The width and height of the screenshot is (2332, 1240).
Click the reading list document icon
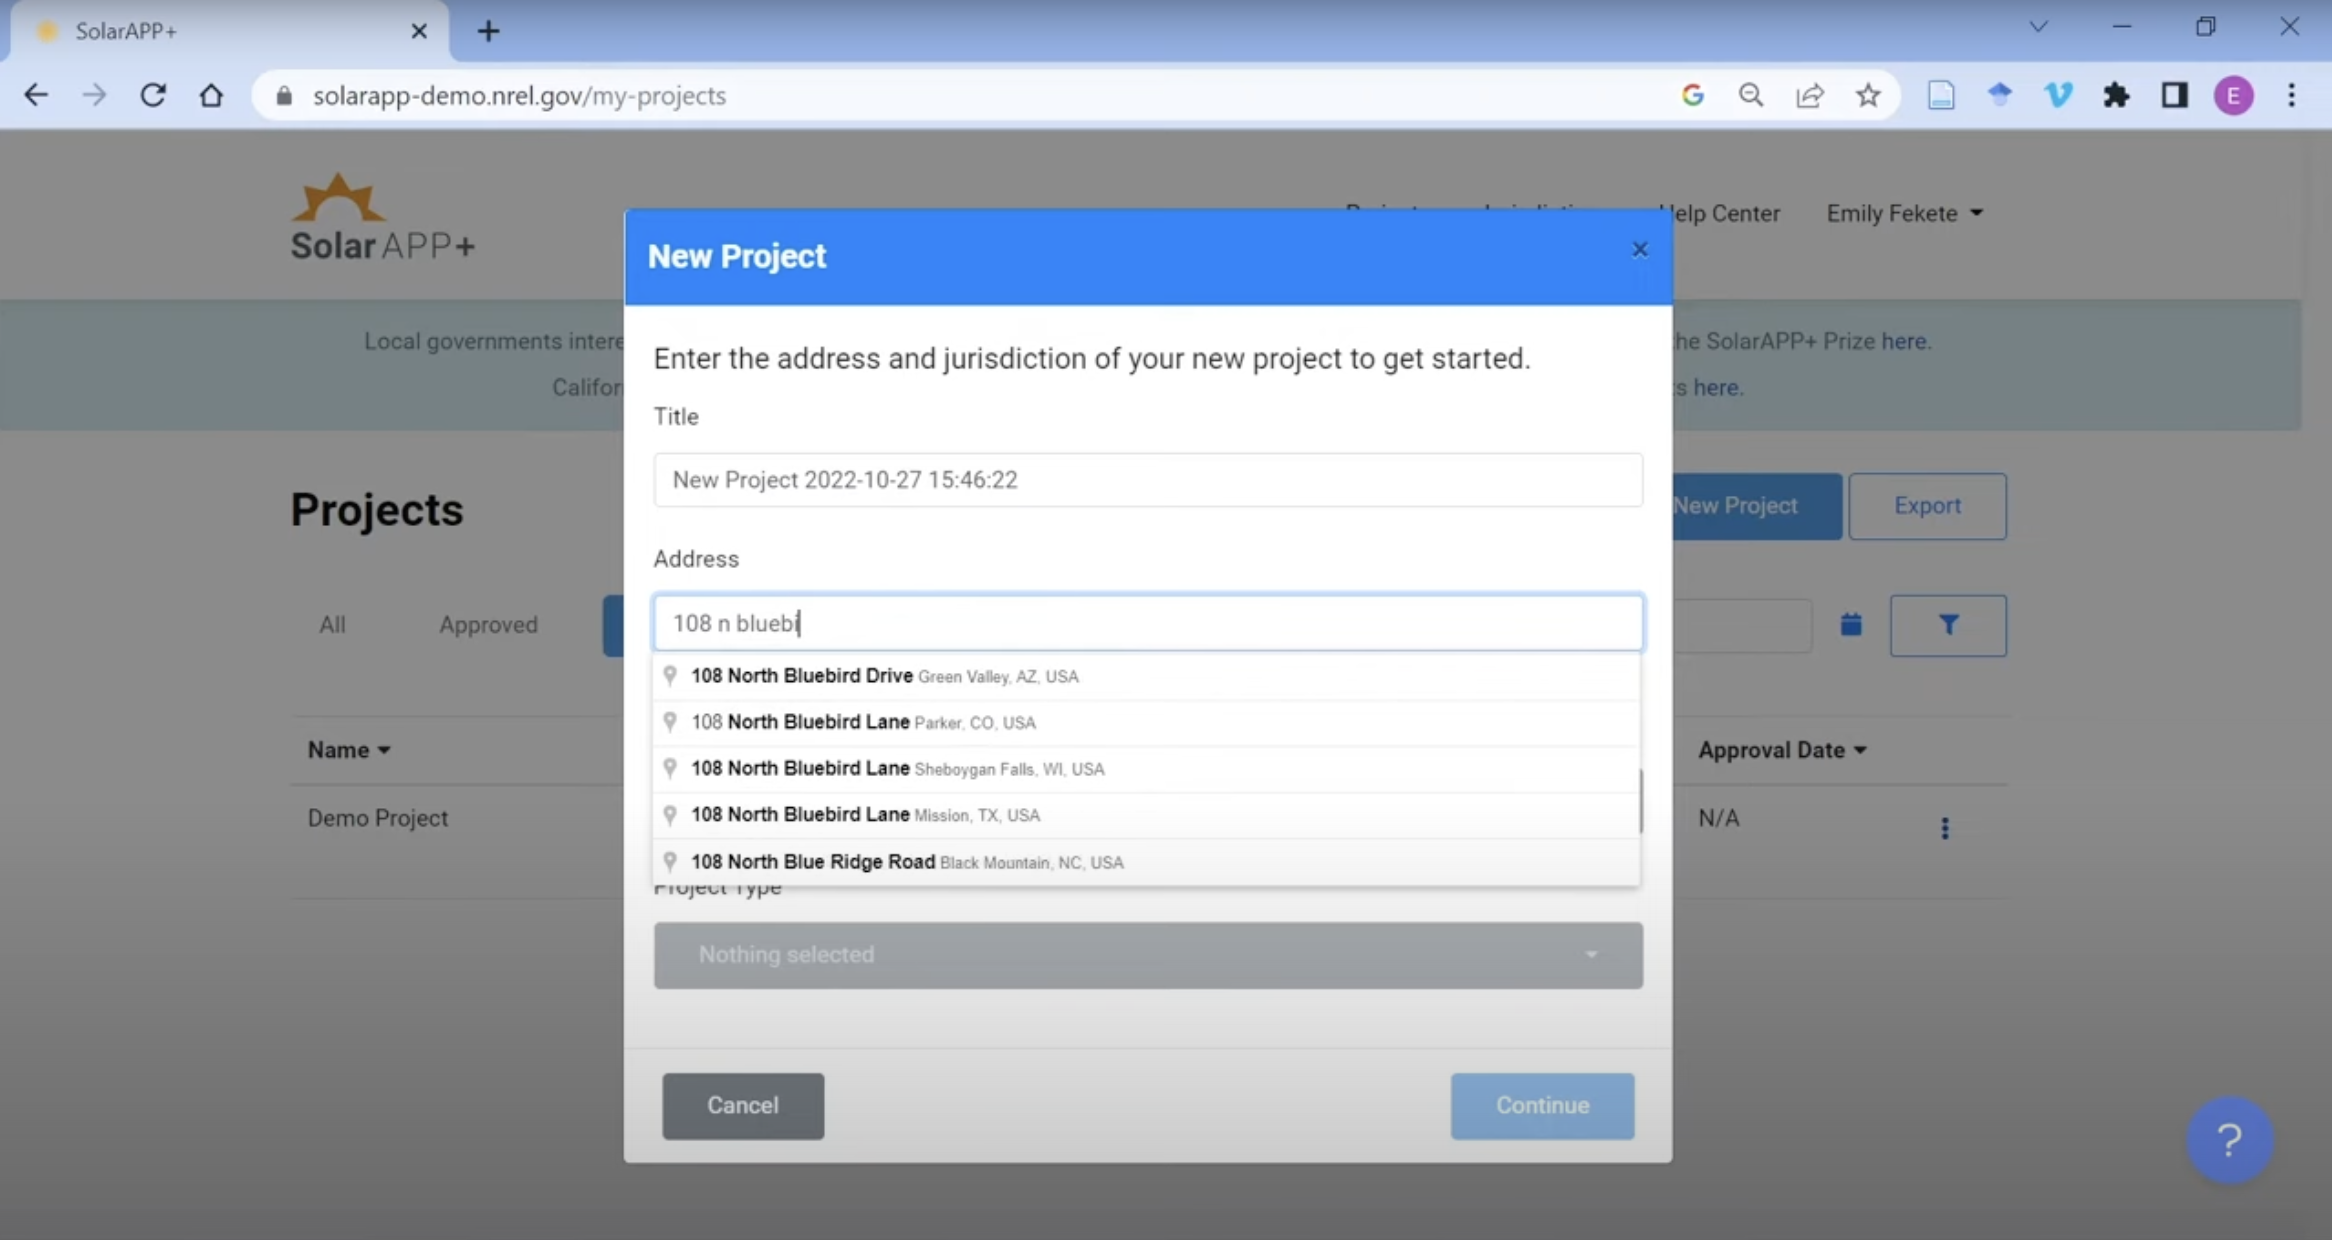coord(1941,95)
